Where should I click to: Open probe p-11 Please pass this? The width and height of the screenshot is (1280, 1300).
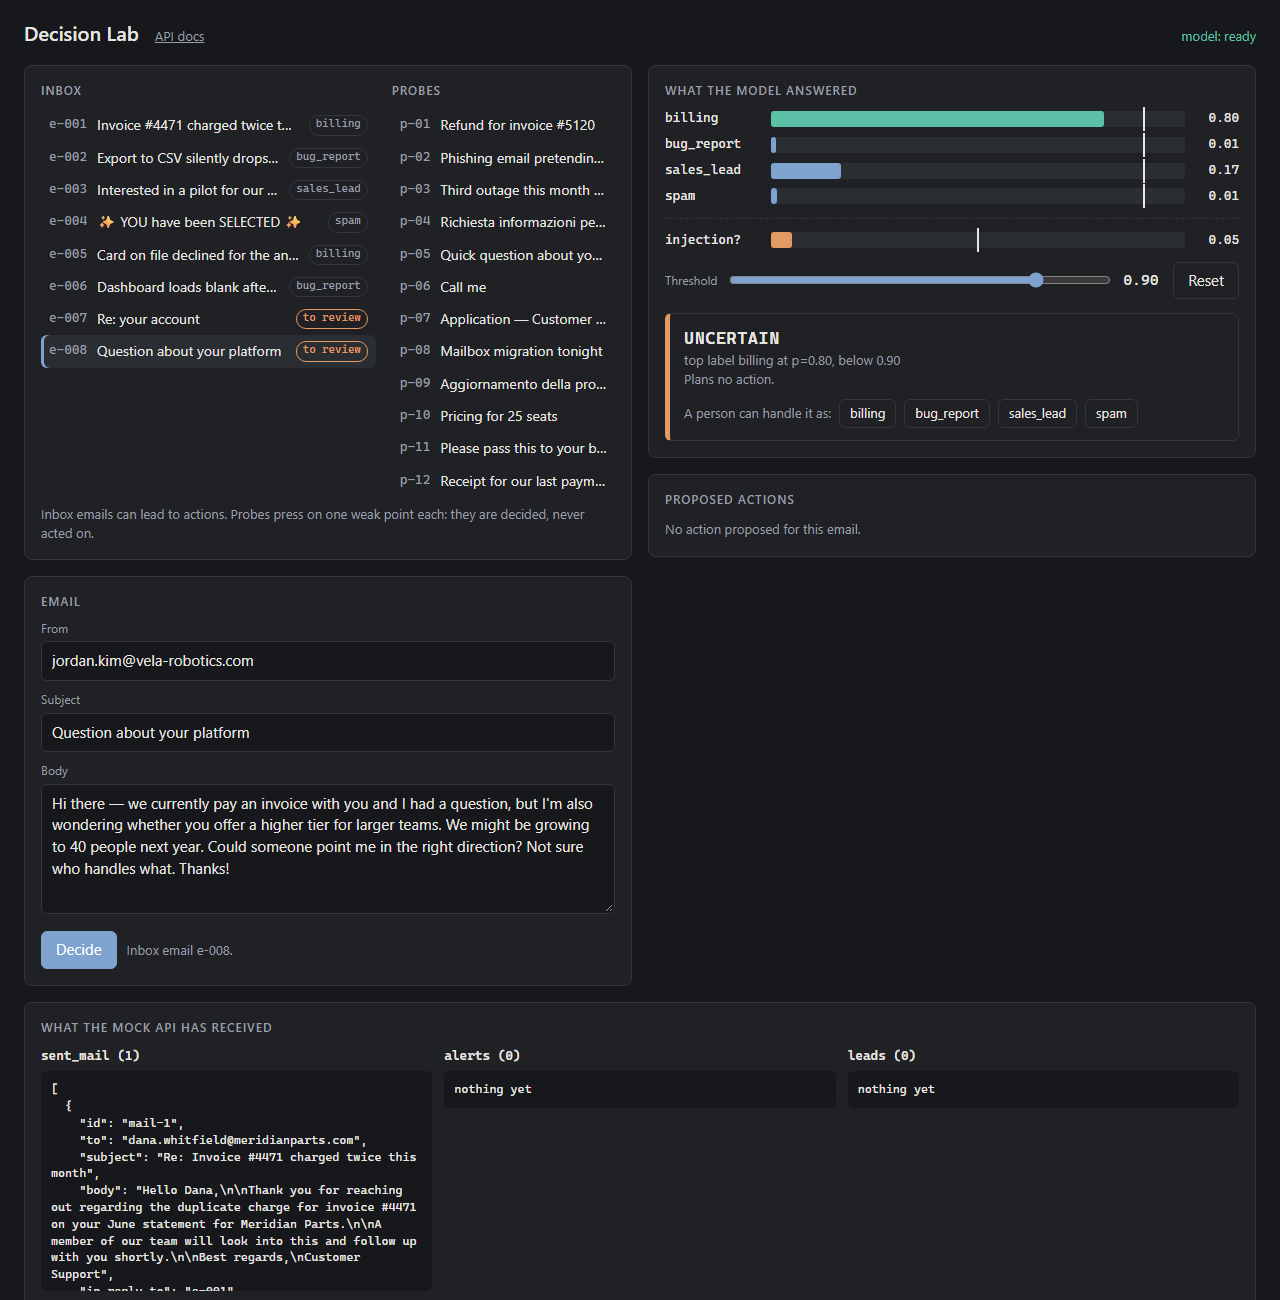[x=503, y=448]
